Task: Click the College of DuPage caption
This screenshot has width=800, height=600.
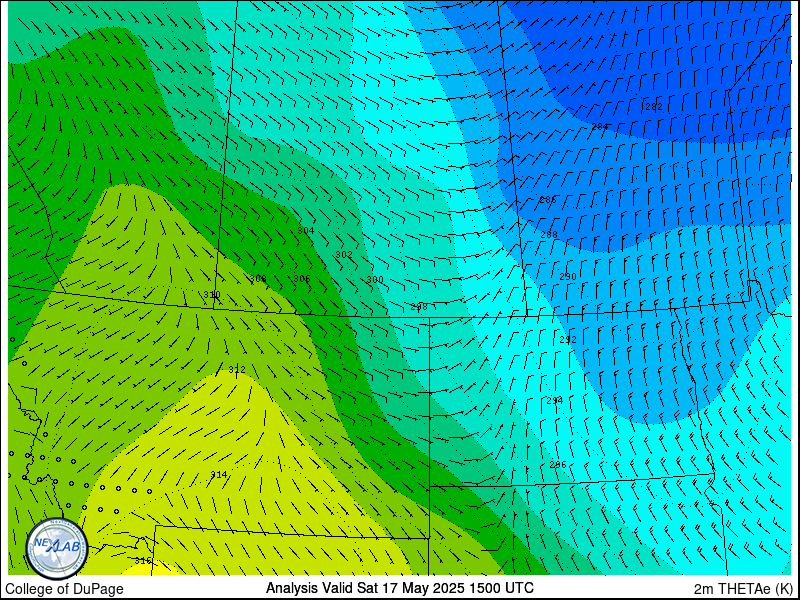Action: (x=64, y=589)
